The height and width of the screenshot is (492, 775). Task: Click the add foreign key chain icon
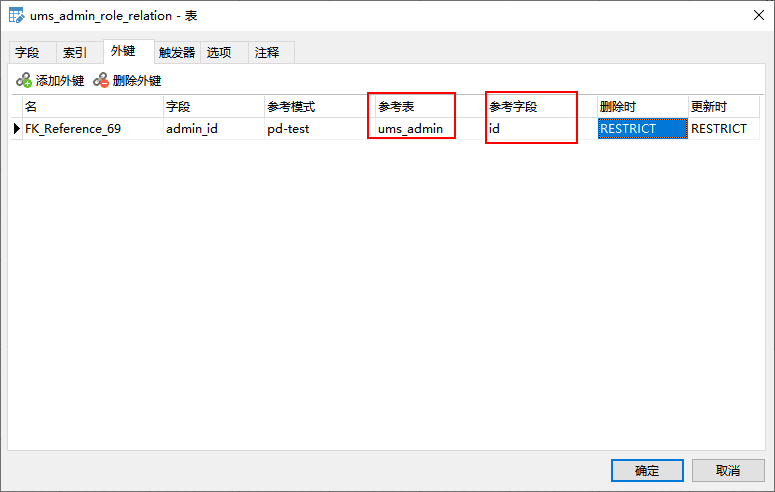[x=24, y=80]
